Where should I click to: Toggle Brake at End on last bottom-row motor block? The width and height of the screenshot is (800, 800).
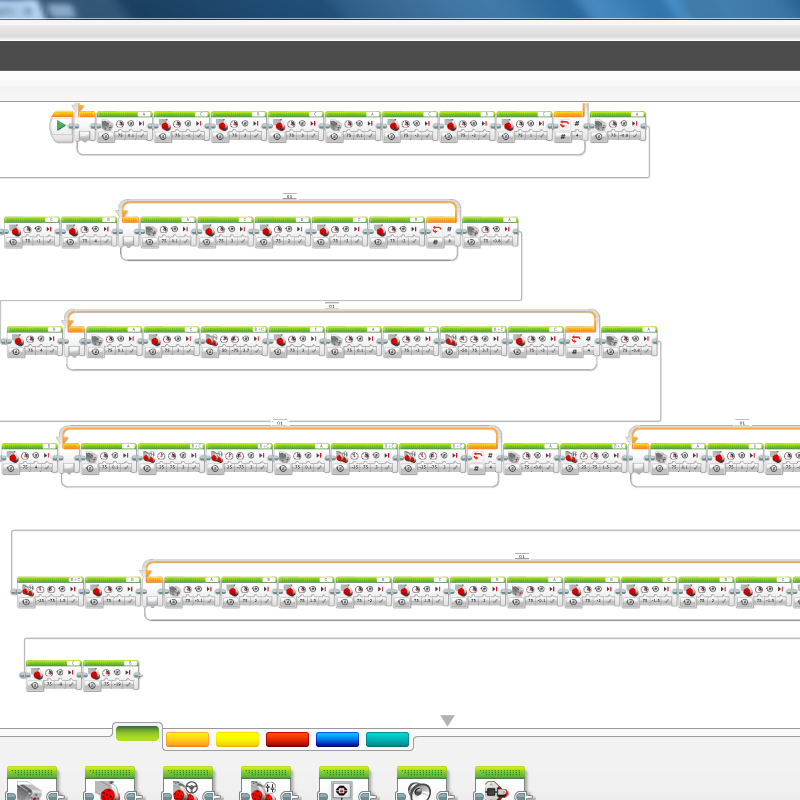click(x=129, y=684)
